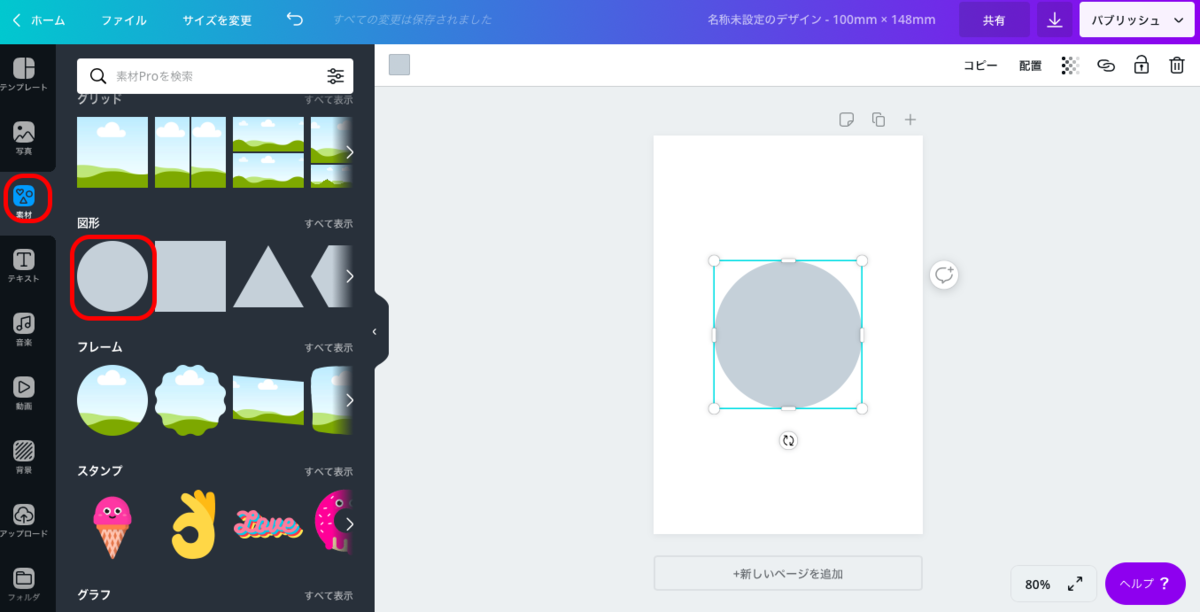Collapse the elements panel with the arrow tab

(375, 330)
